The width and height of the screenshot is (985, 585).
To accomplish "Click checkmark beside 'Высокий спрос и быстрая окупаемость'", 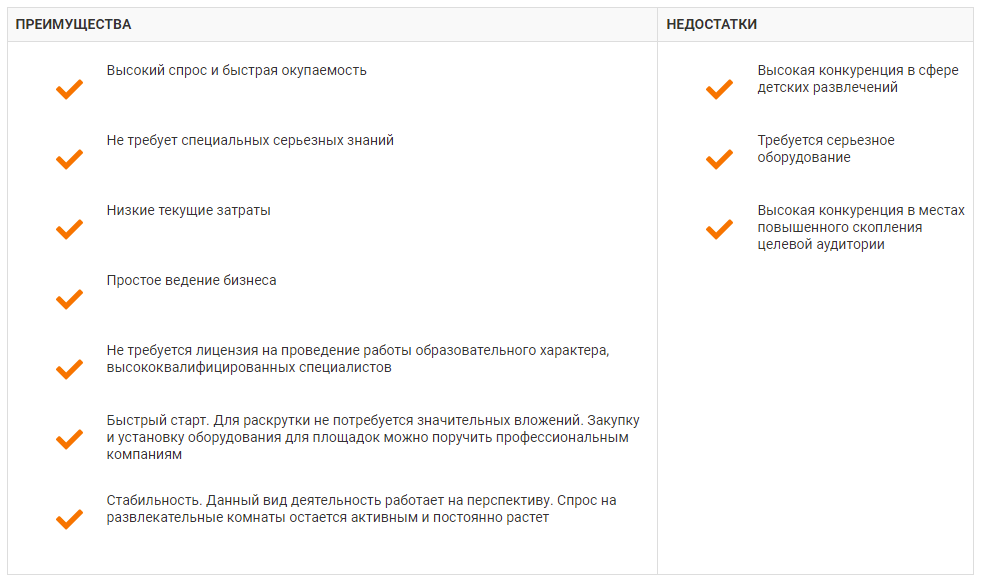I will [69, 90].
